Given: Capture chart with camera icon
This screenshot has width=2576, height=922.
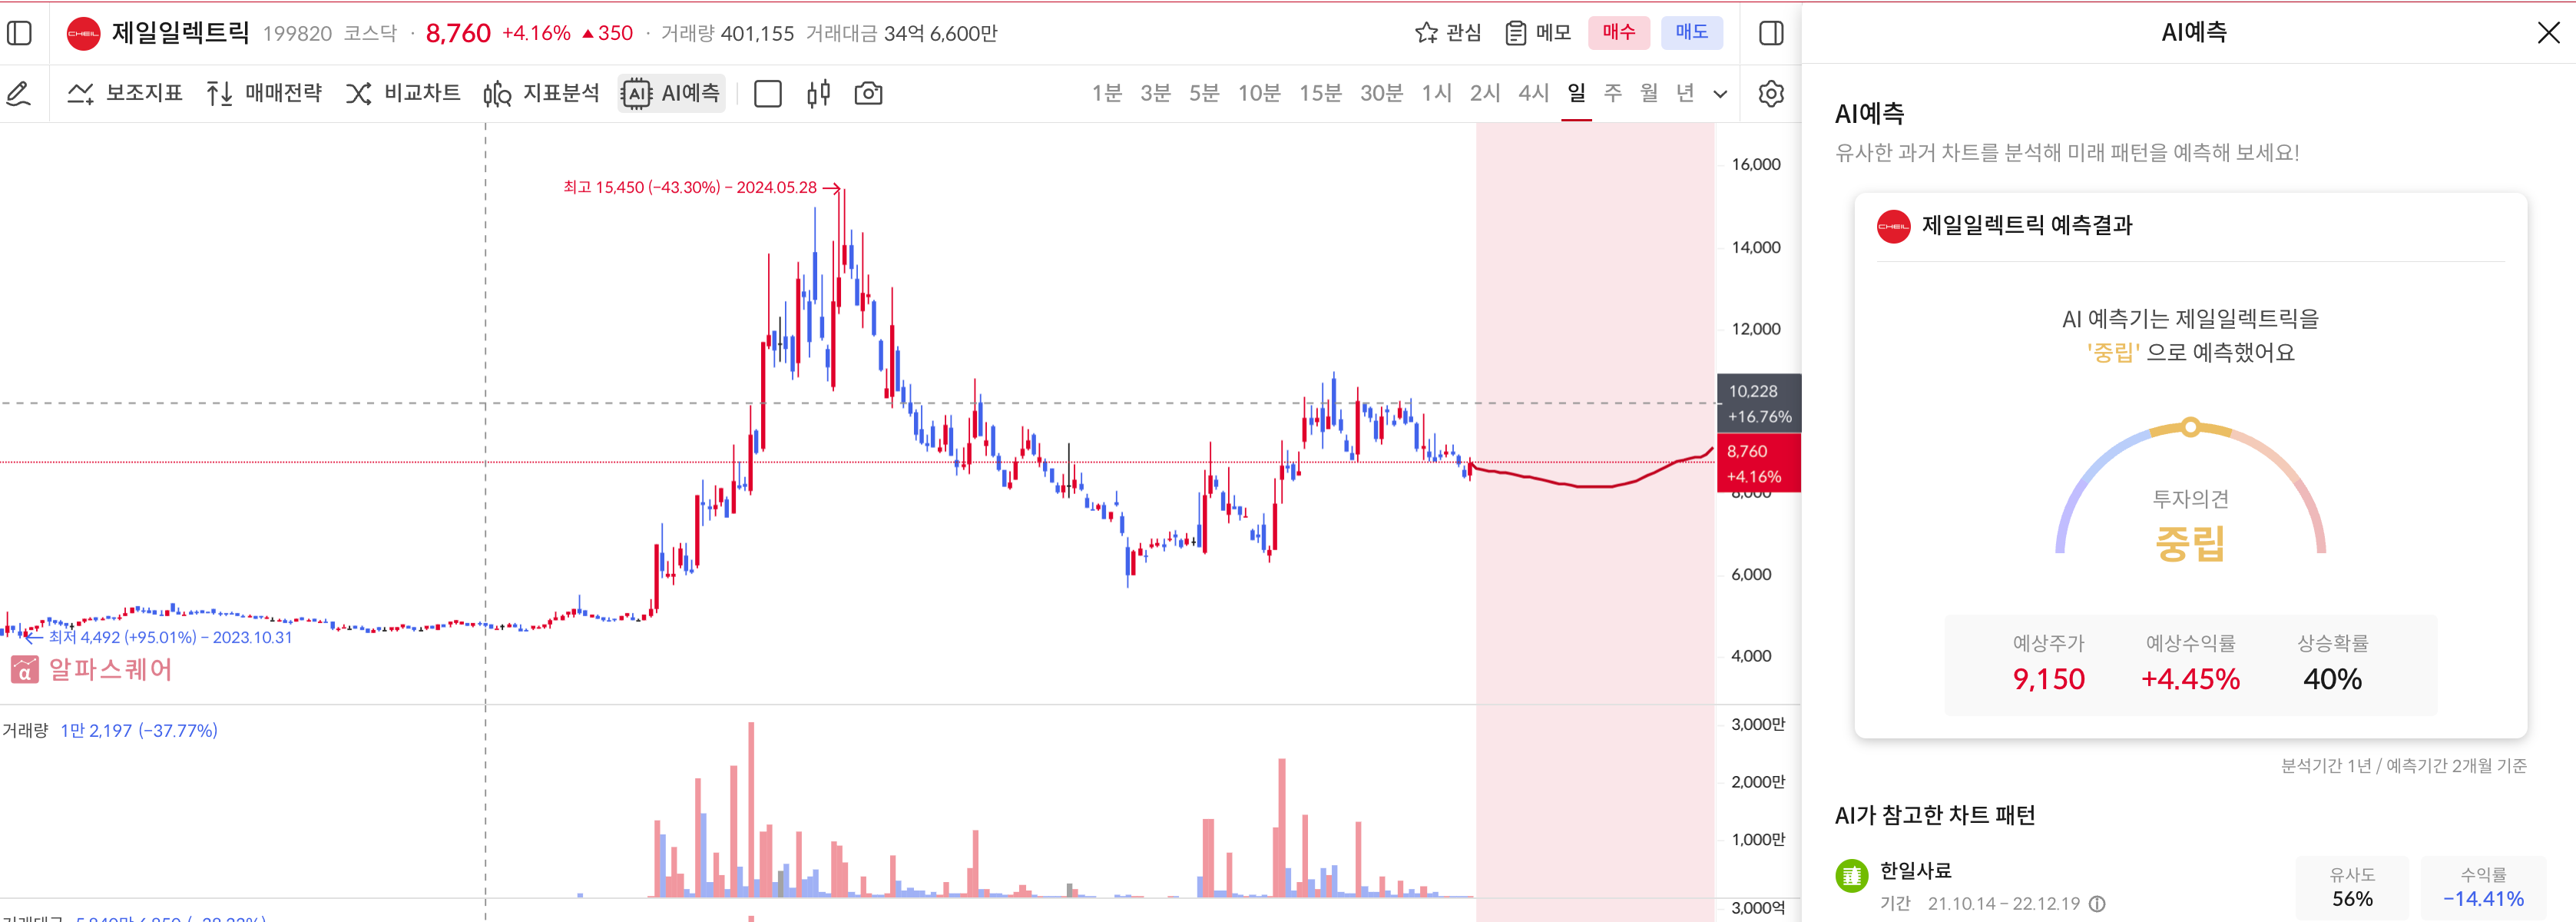Looking at the screenshot, I should tap(868, 94).
